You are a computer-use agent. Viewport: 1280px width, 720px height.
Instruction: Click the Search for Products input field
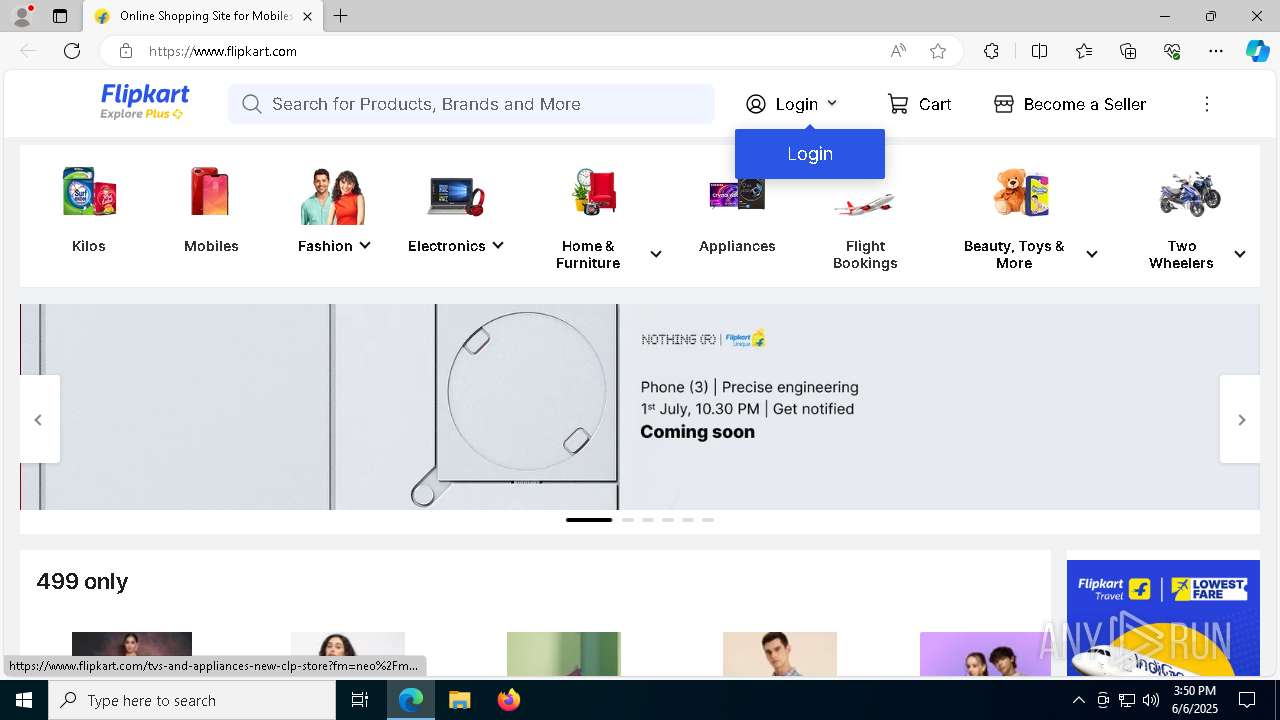[471, 104]
